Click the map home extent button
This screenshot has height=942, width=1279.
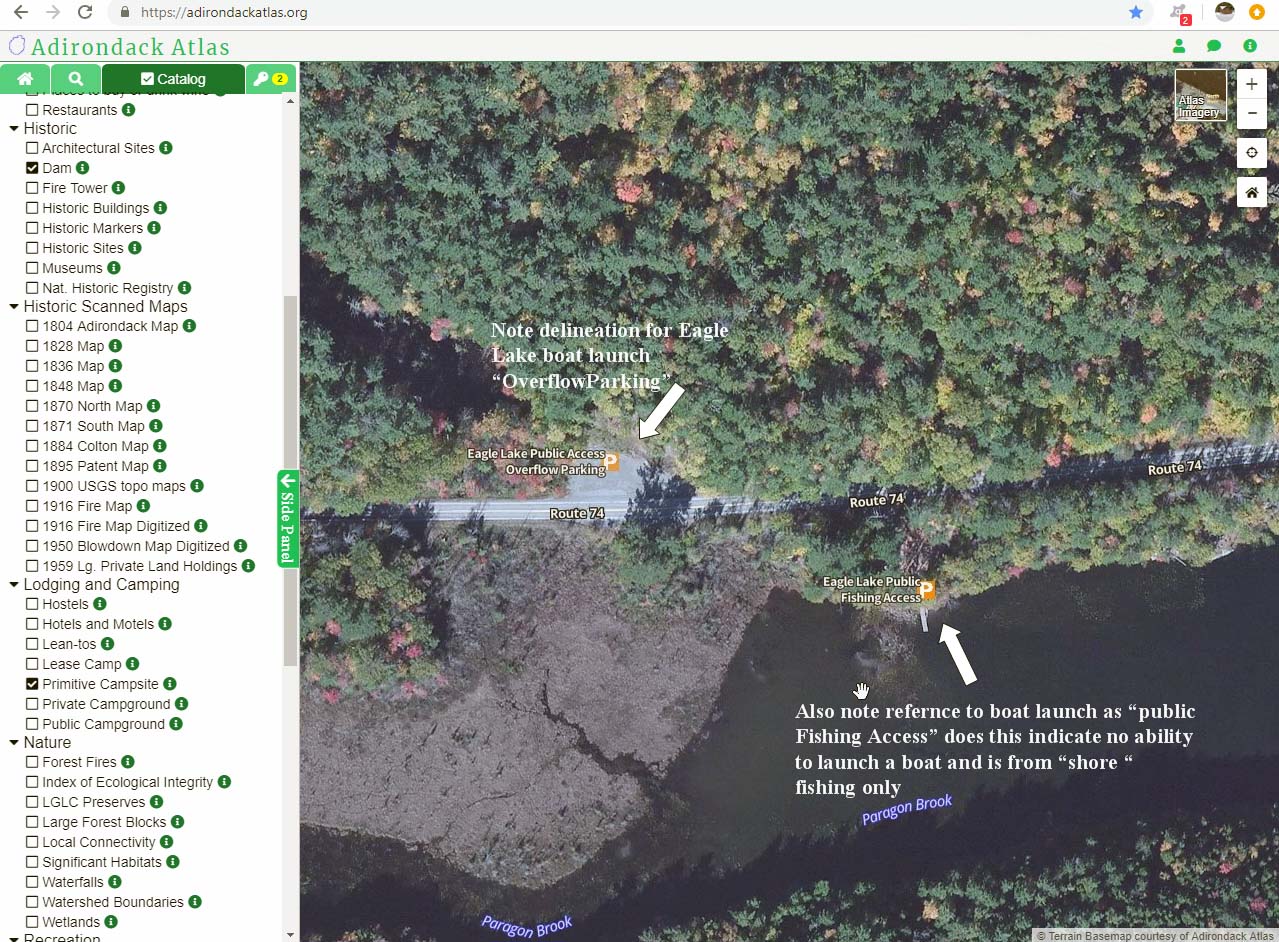(1251, 192)
